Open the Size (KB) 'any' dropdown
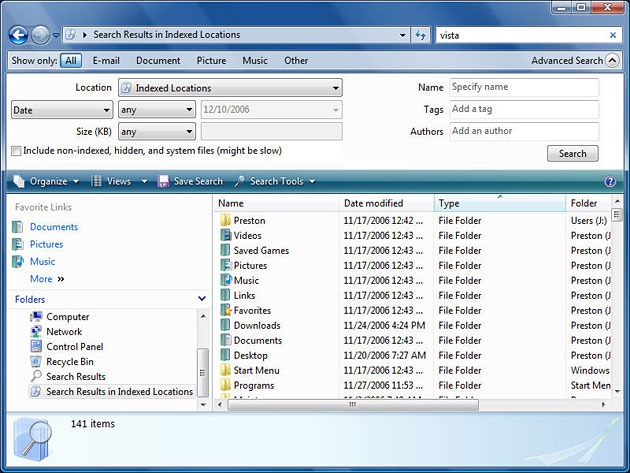This screenshot has width=630, height=473. coord(157,131)
